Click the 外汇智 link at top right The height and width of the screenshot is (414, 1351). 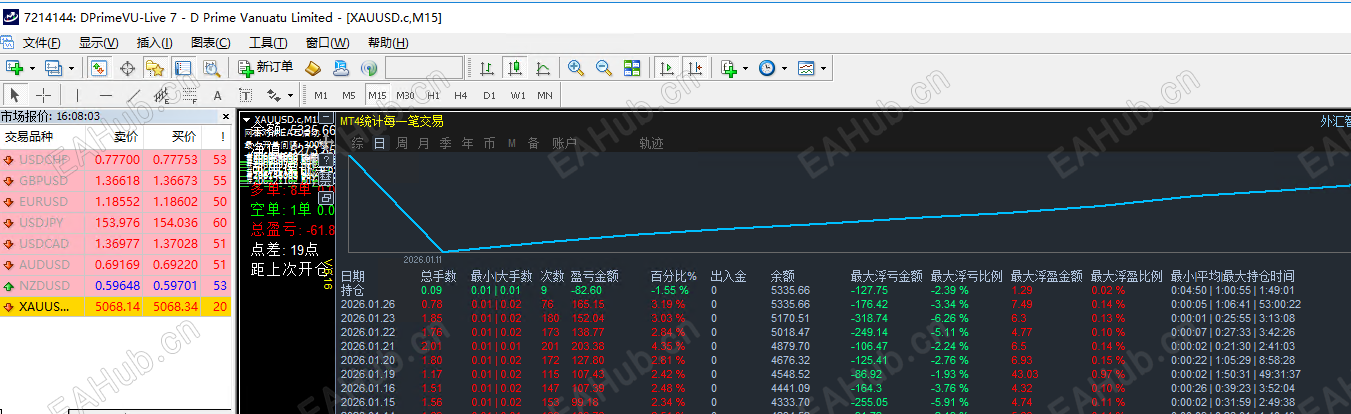click(1335, 121)
